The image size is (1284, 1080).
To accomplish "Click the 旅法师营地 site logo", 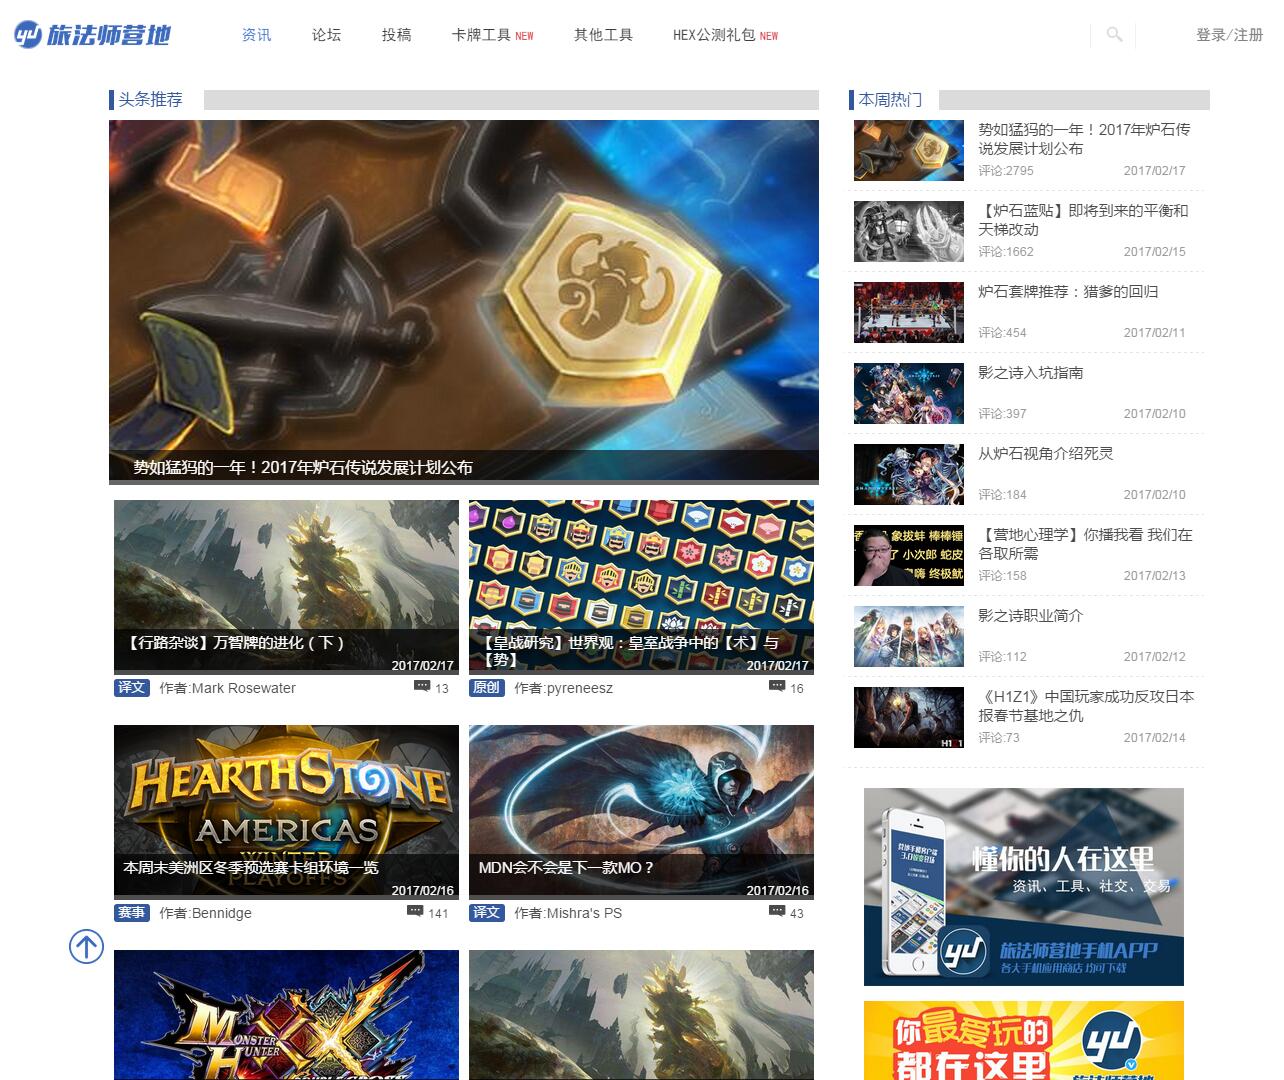I will pyautogui.click(x=93, y=35).
